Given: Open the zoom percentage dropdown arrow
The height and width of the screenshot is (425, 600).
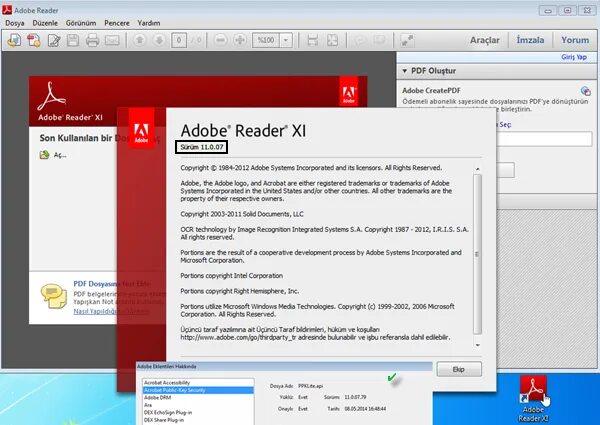Looking at the screenshot, I should pyautogui.click(x=286, y=40).
